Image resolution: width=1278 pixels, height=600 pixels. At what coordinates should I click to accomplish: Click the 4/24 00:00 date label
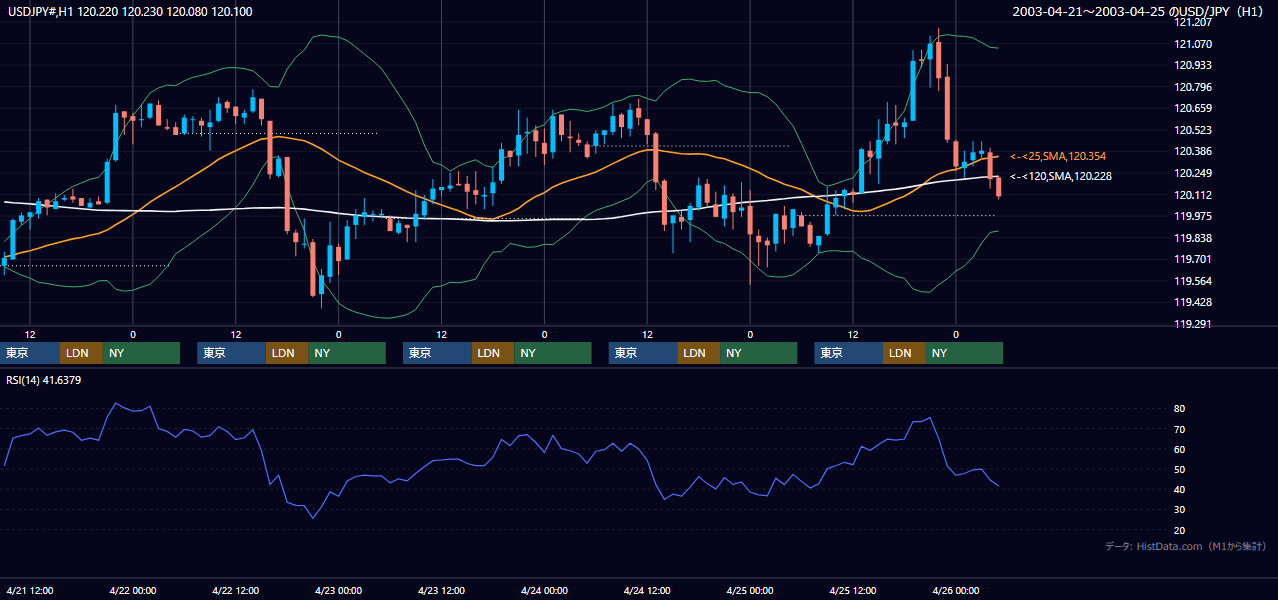coord(544,590)
